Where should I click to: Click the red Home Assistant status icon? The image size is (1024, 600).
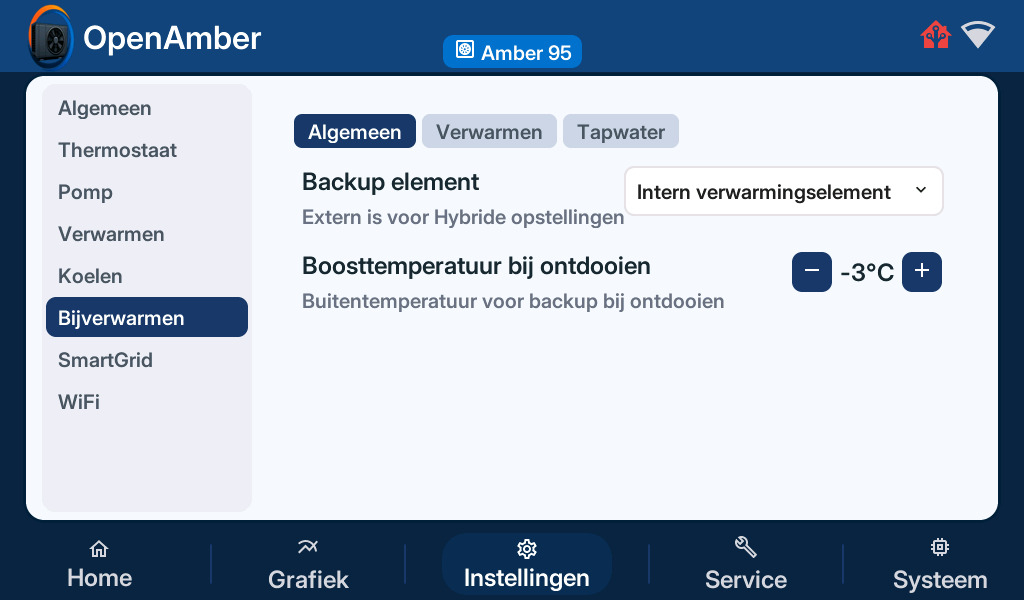(x=935, y=35)
